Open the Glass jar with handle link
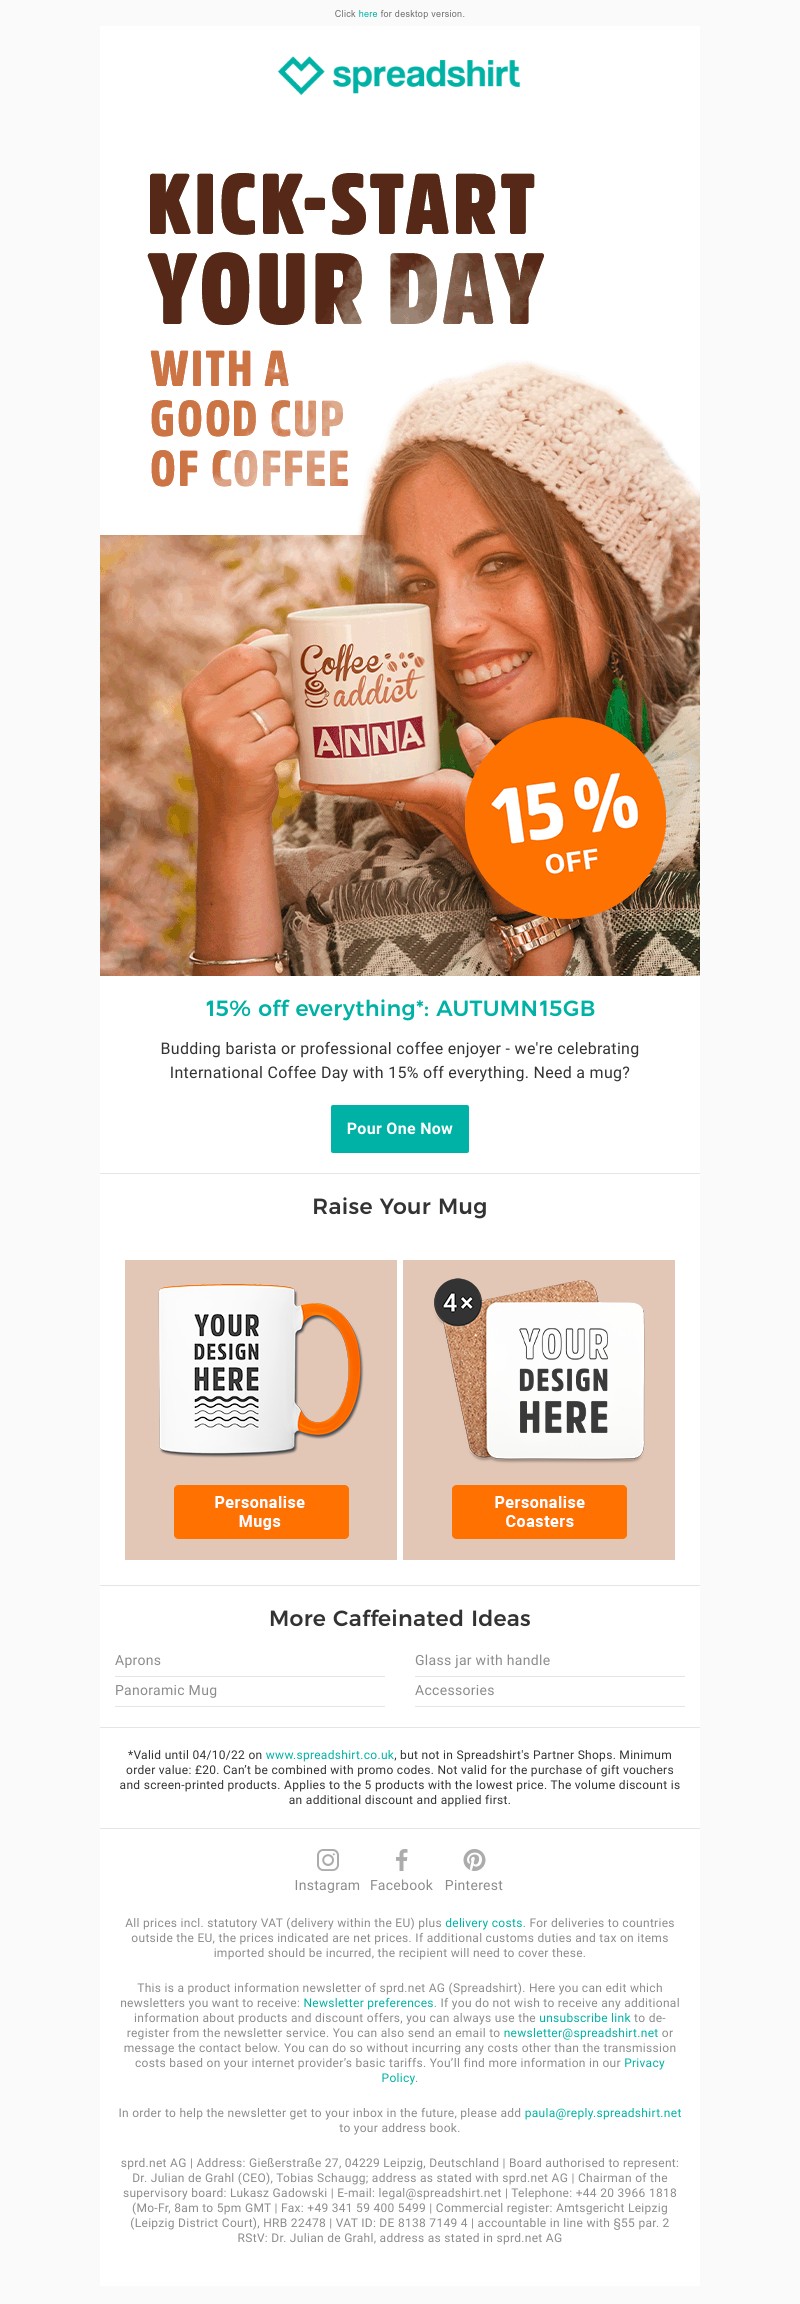This screenshot has height=2304, width=800. coord(483,1660)
